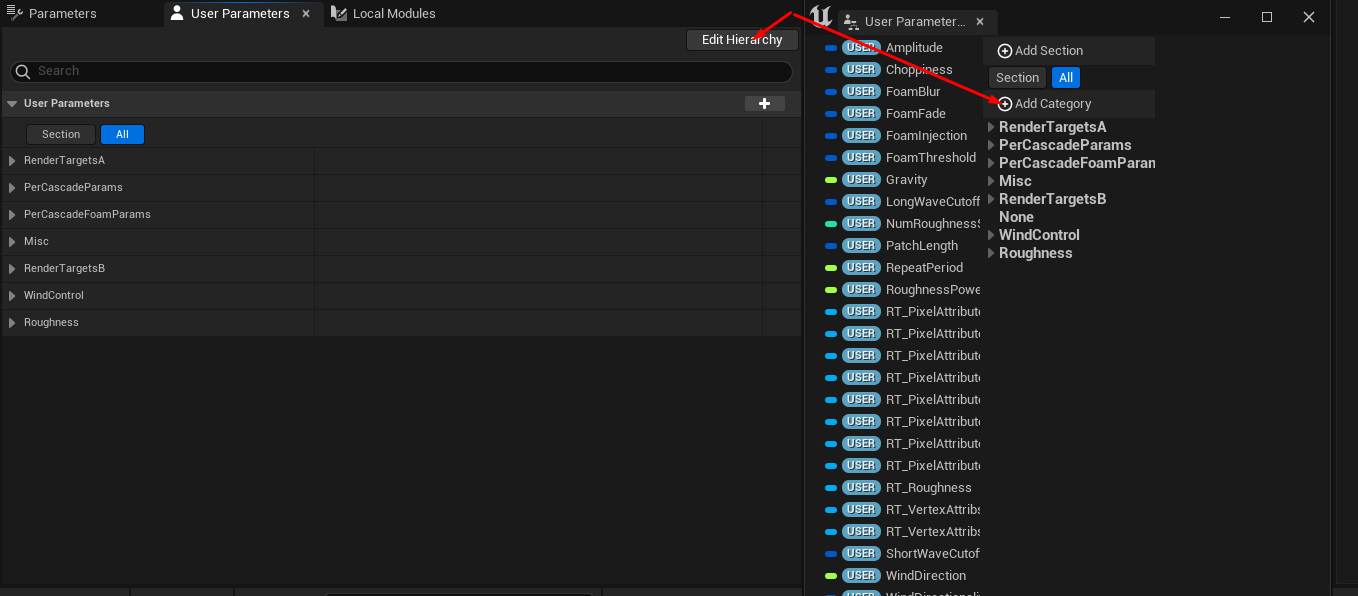Click the Amplitude parameter's blue type pill
The height and width of the screenshot is (596, 1358).
click(x=830, y=48)
